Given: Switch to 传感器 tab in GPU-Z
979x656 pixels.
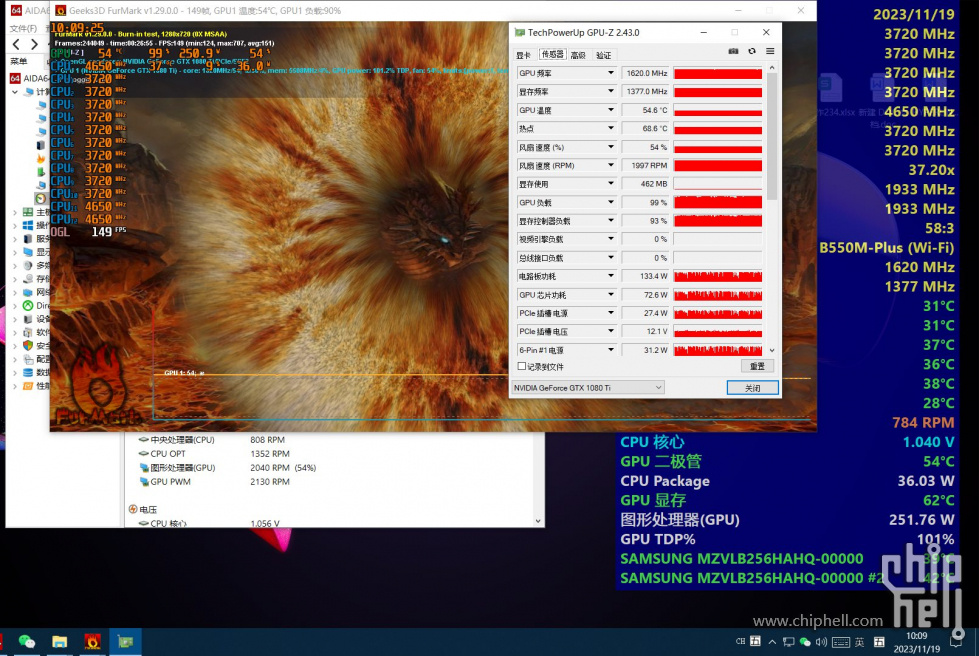Looking at the screenshot, I should (552, 54).
